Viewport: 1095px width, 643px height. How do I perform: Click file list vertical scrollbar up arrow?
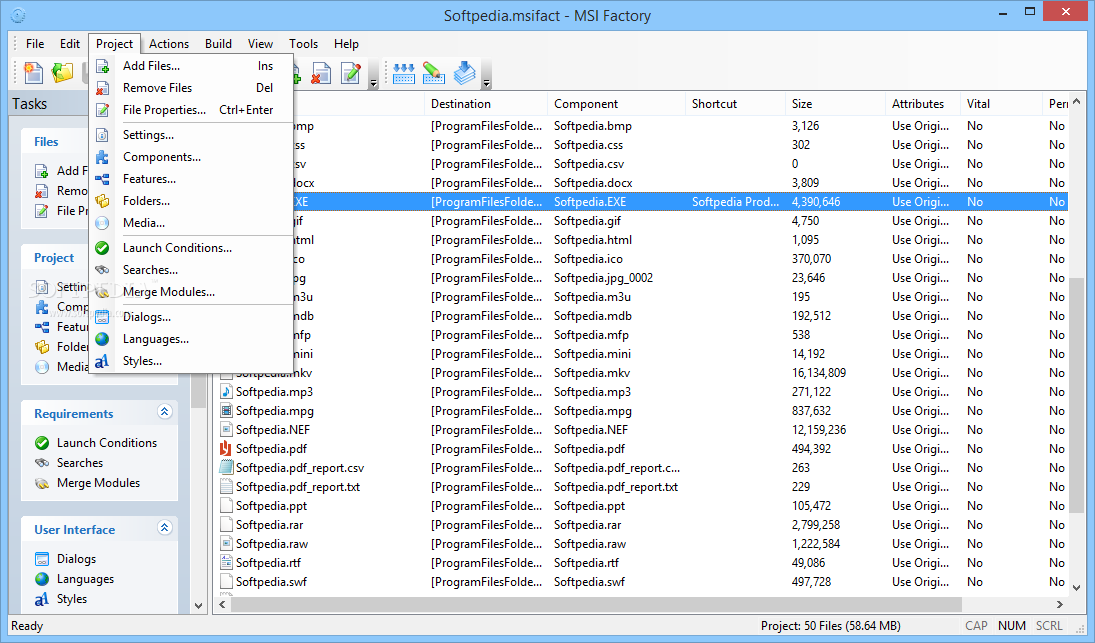(x=1076, y=102)
